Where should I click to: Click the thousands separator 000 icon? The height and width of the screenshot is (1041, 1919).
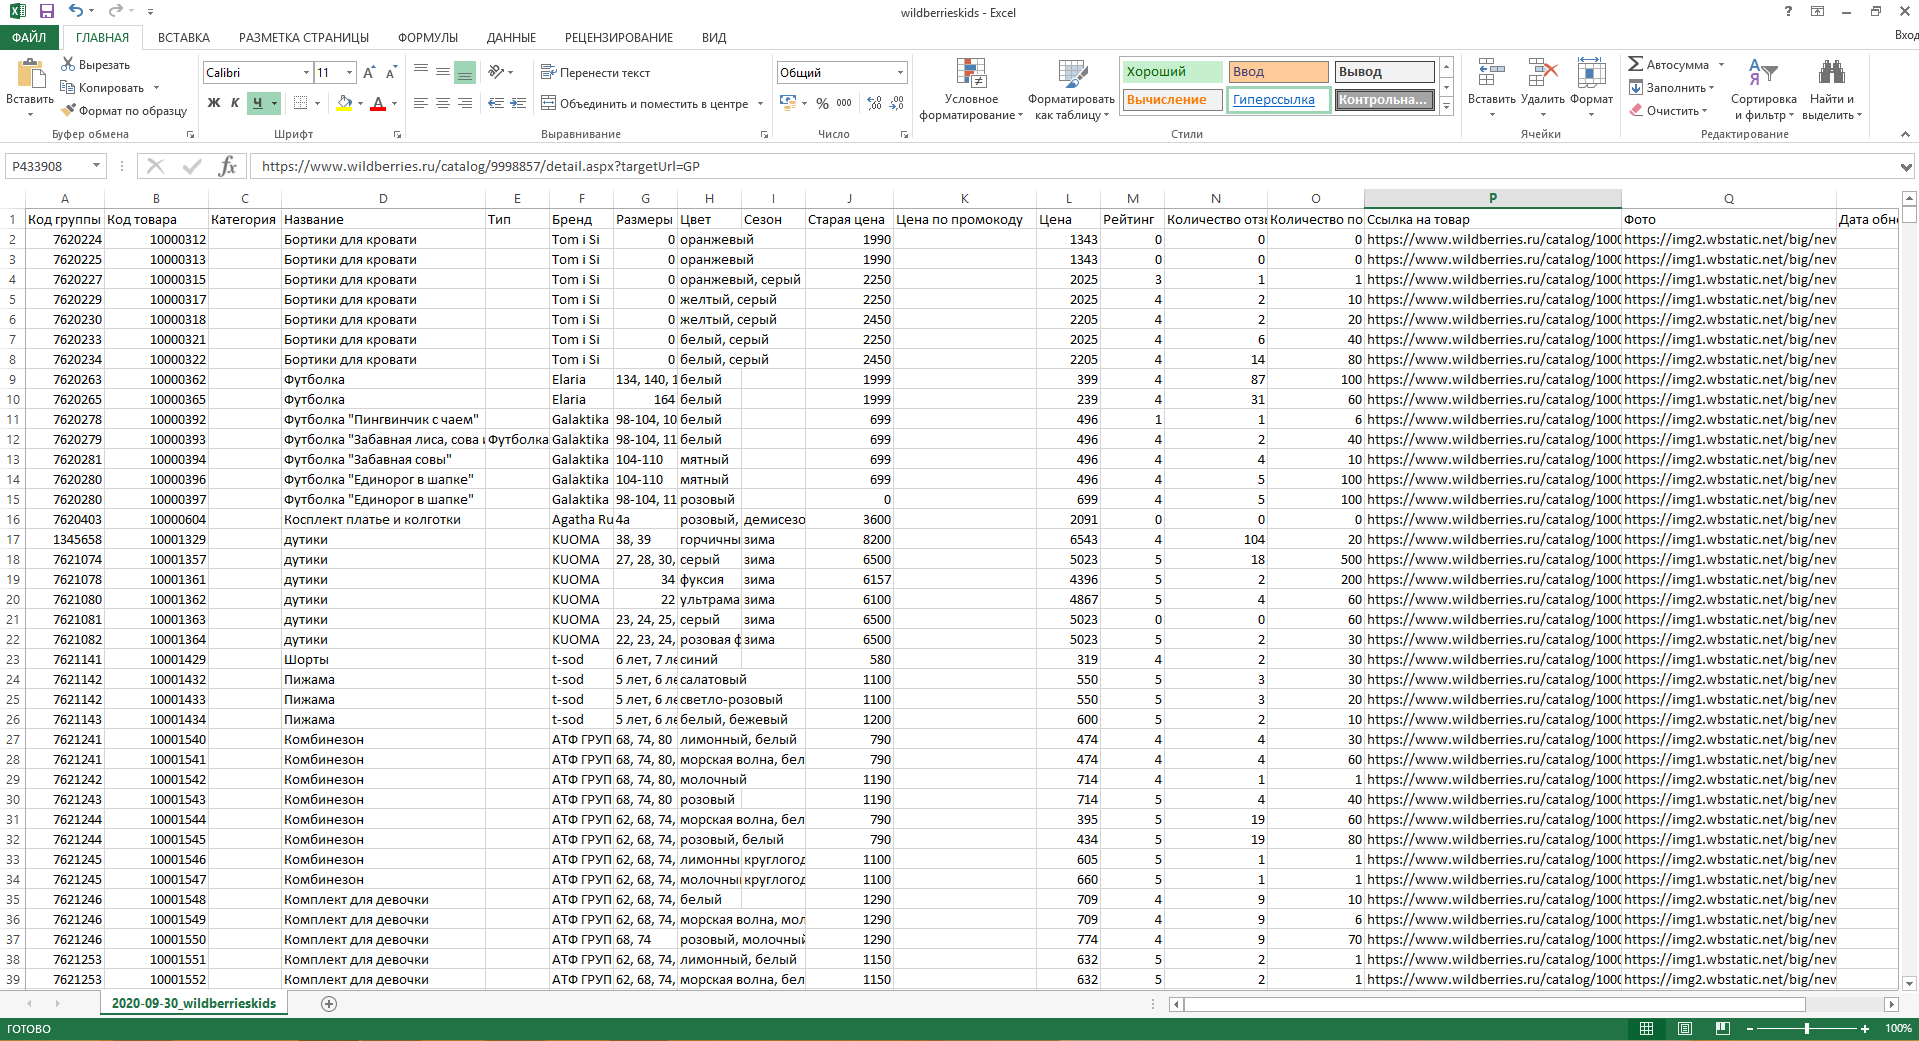844,103
